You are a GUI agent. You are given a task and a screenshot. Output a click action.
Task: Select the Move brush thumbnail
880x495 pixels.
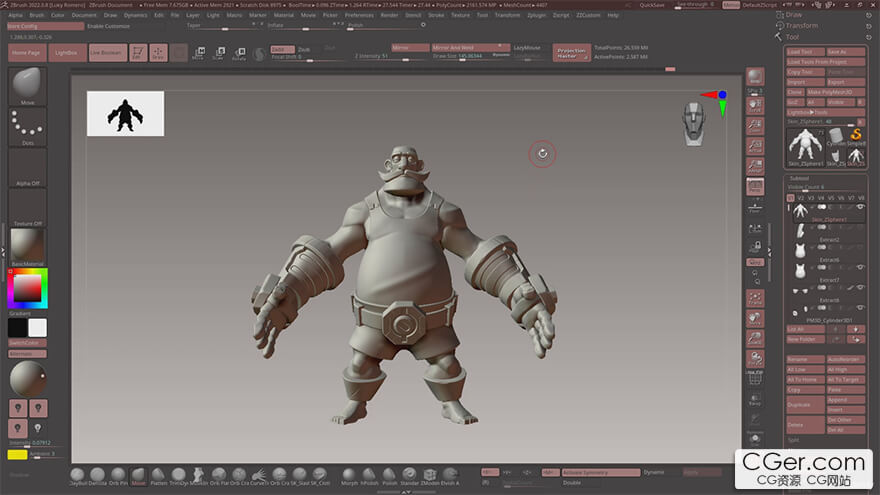[x=27, y=83]
